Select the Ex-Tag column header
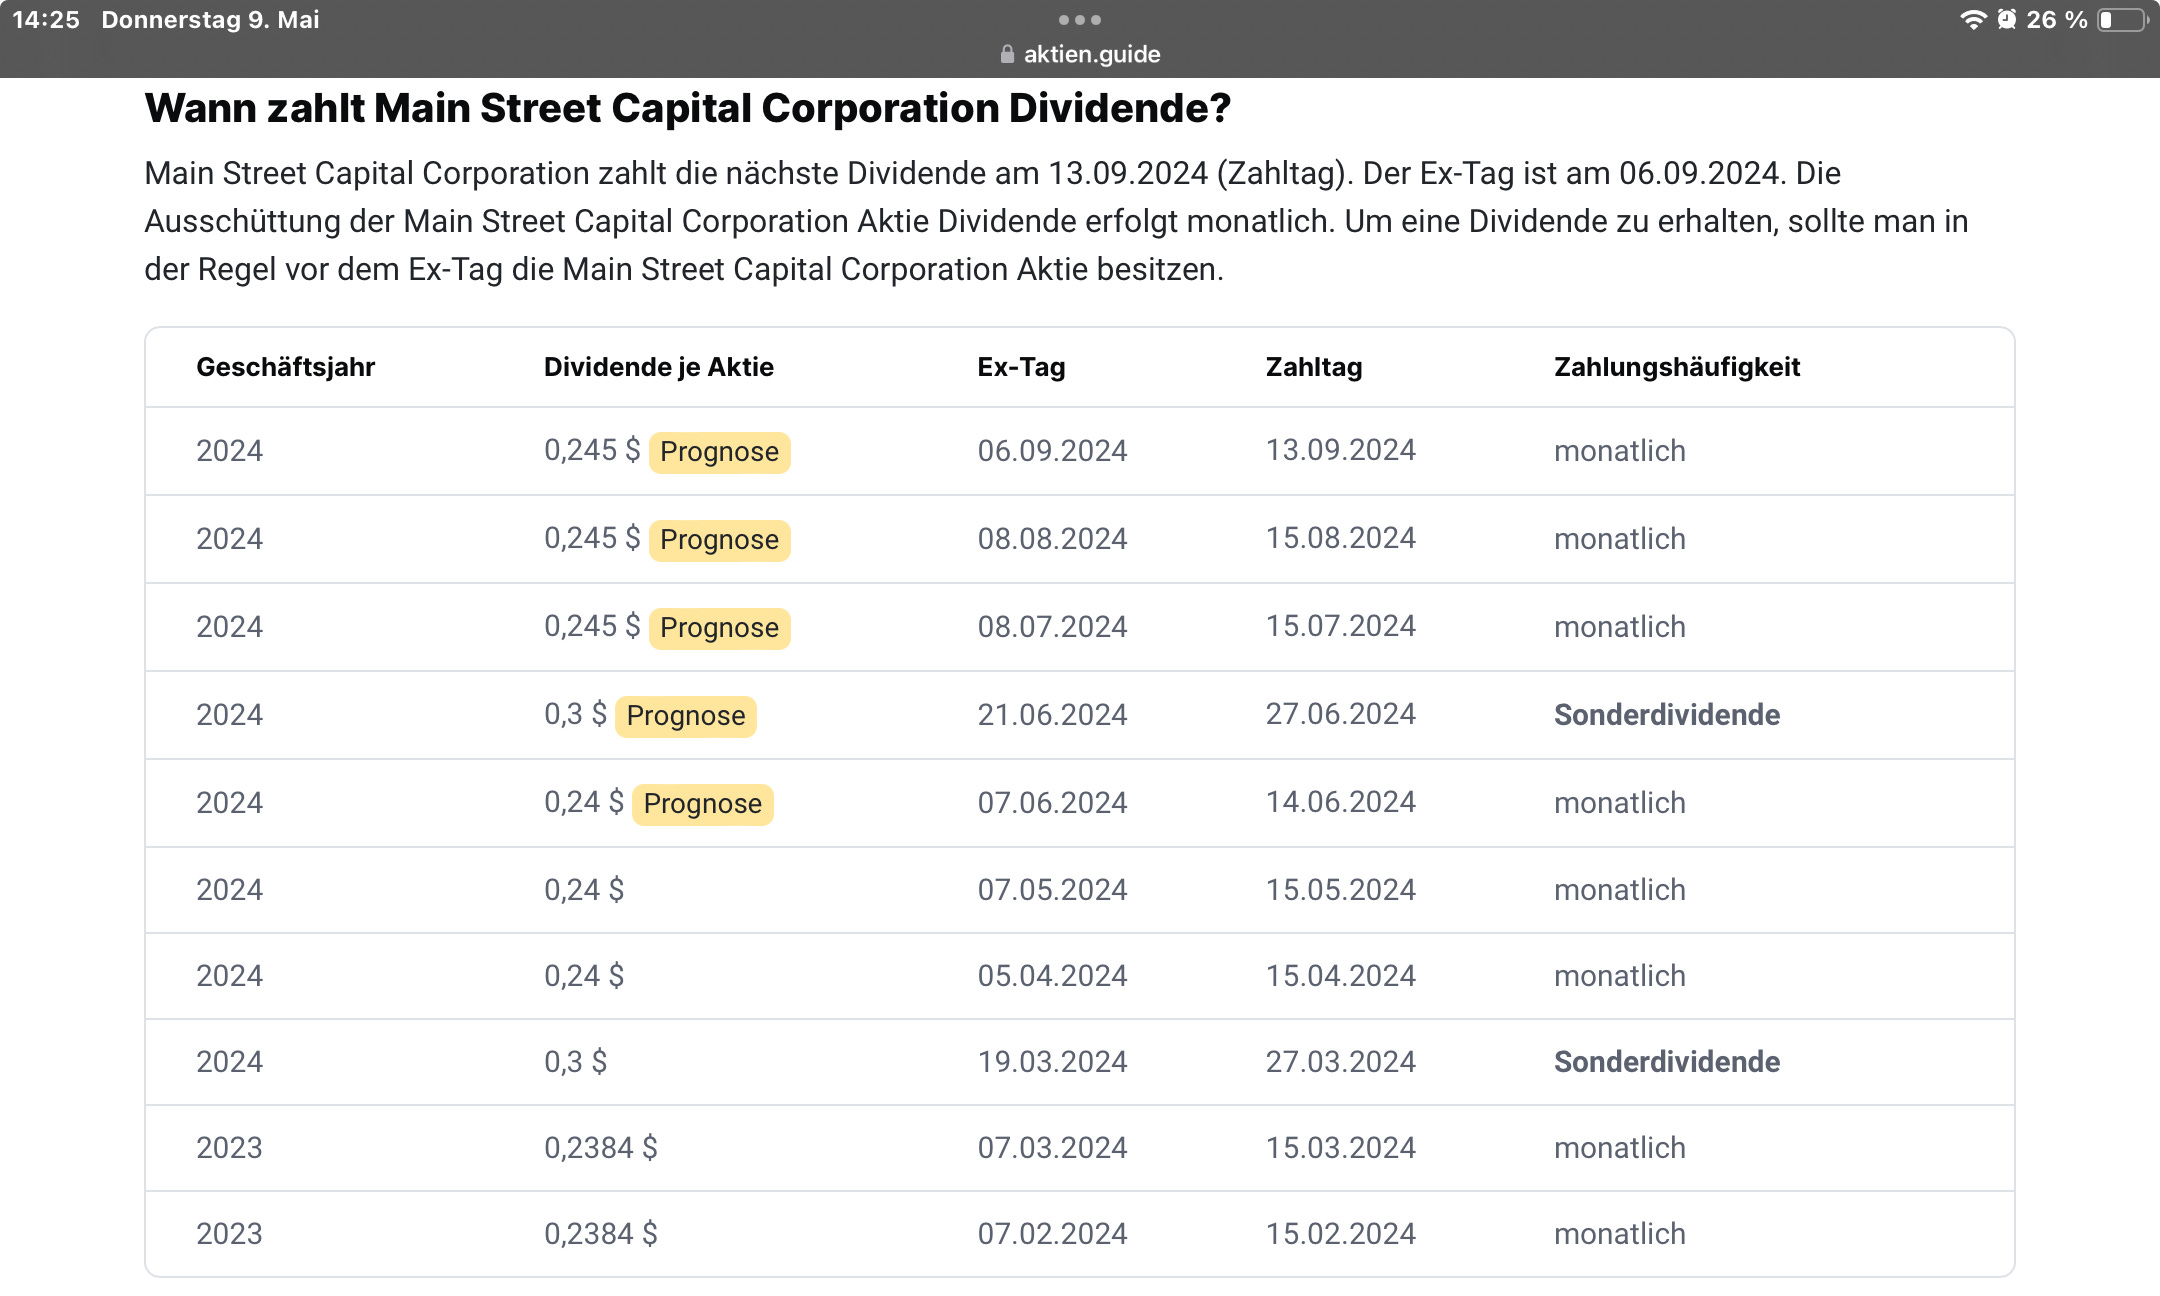Image resolution: width=2160 pixels, height=1296 pixels. click(x=1021, y=367)
